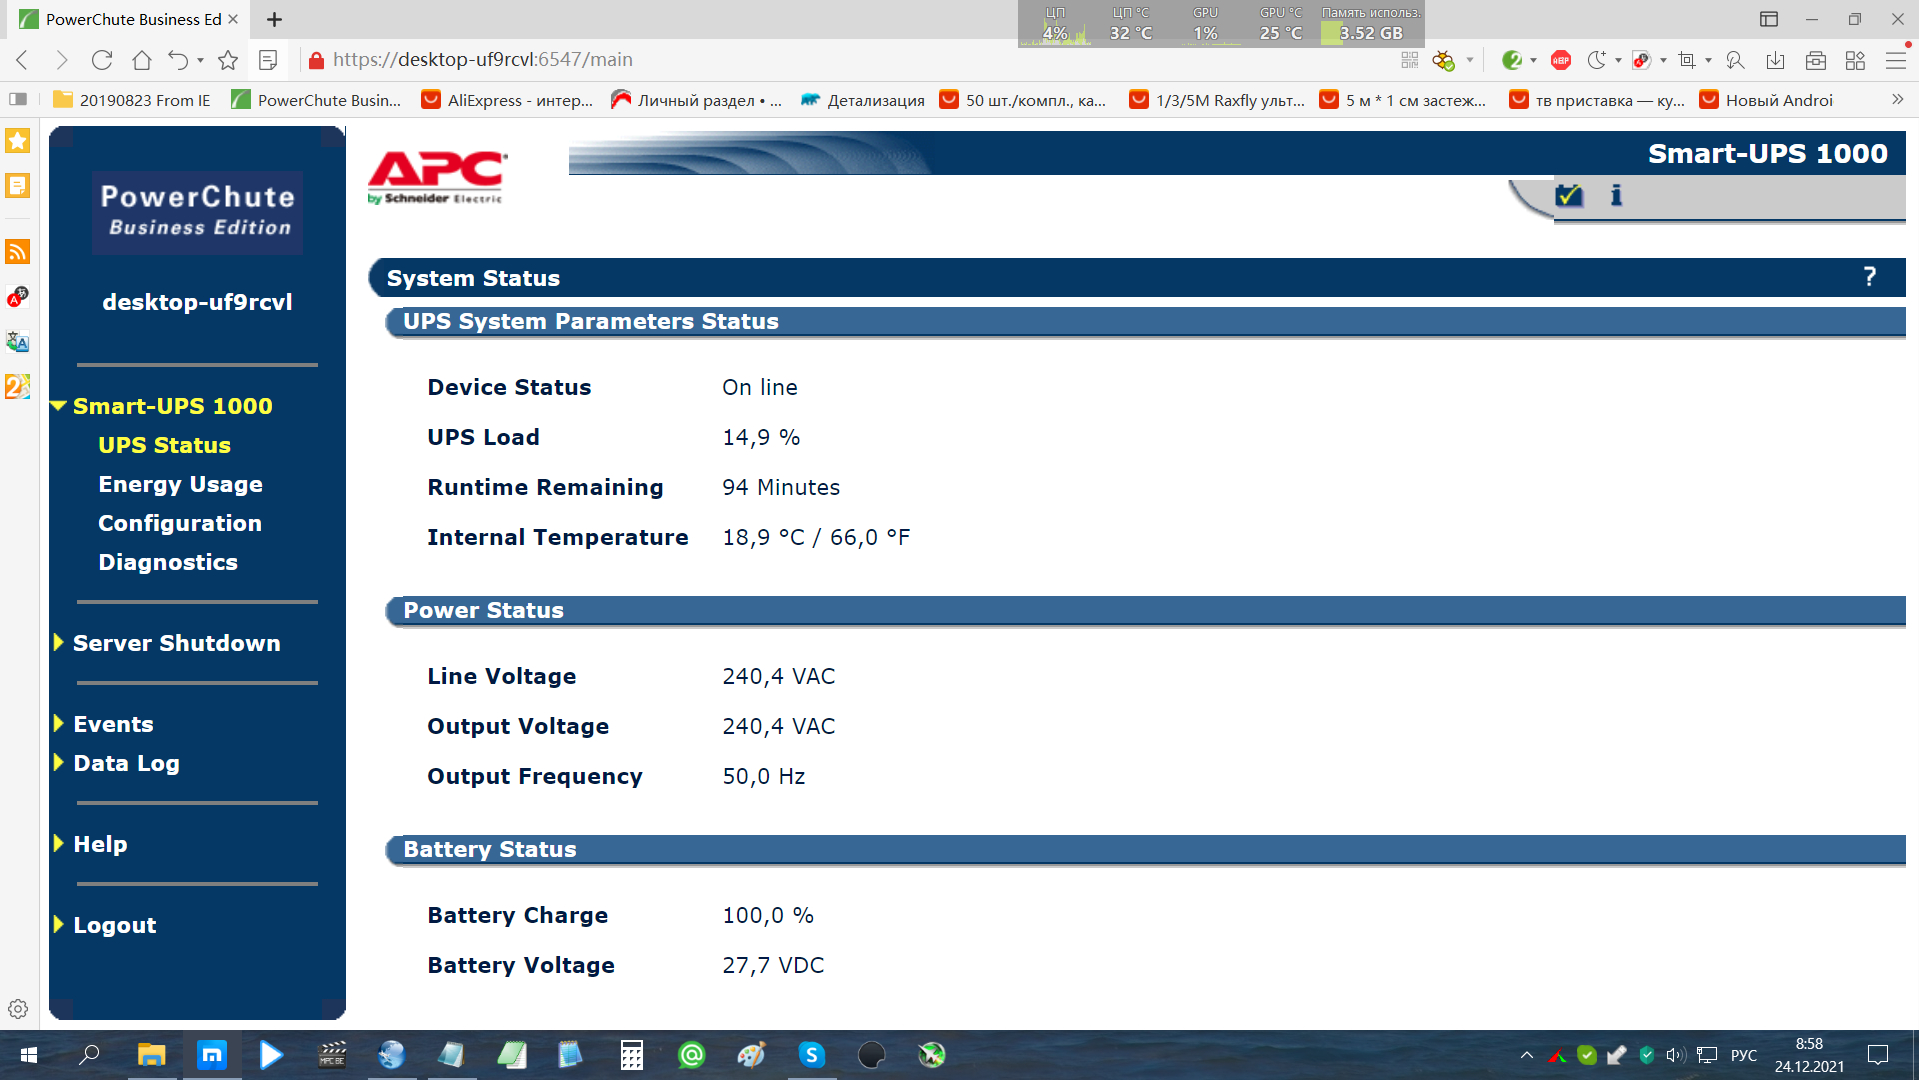Open Windows taskbar search
Image resolution: width=1919 pixels, height=1080 pixels.
click(x=90, y=1055)
